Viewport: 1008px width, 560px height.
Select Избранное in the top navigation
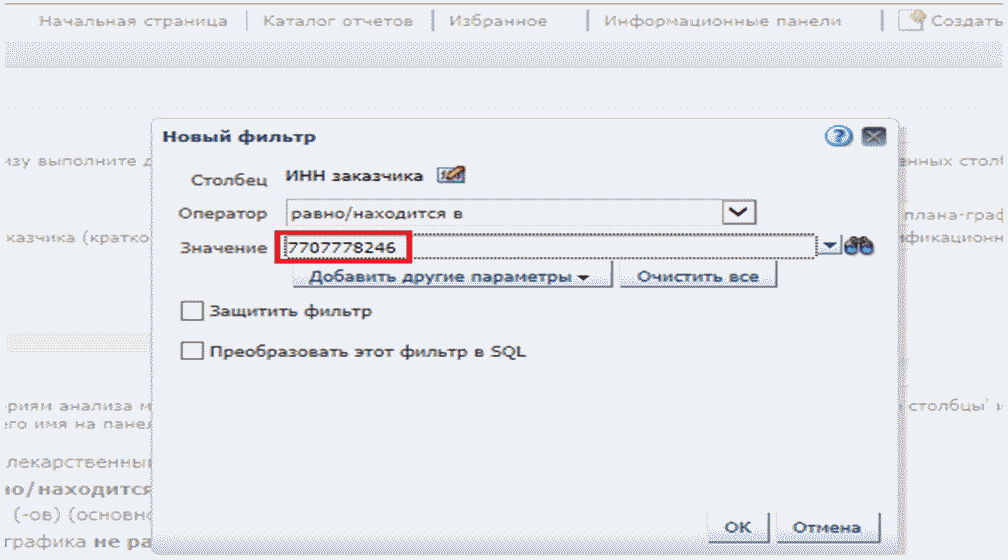[x=498, y=21]
